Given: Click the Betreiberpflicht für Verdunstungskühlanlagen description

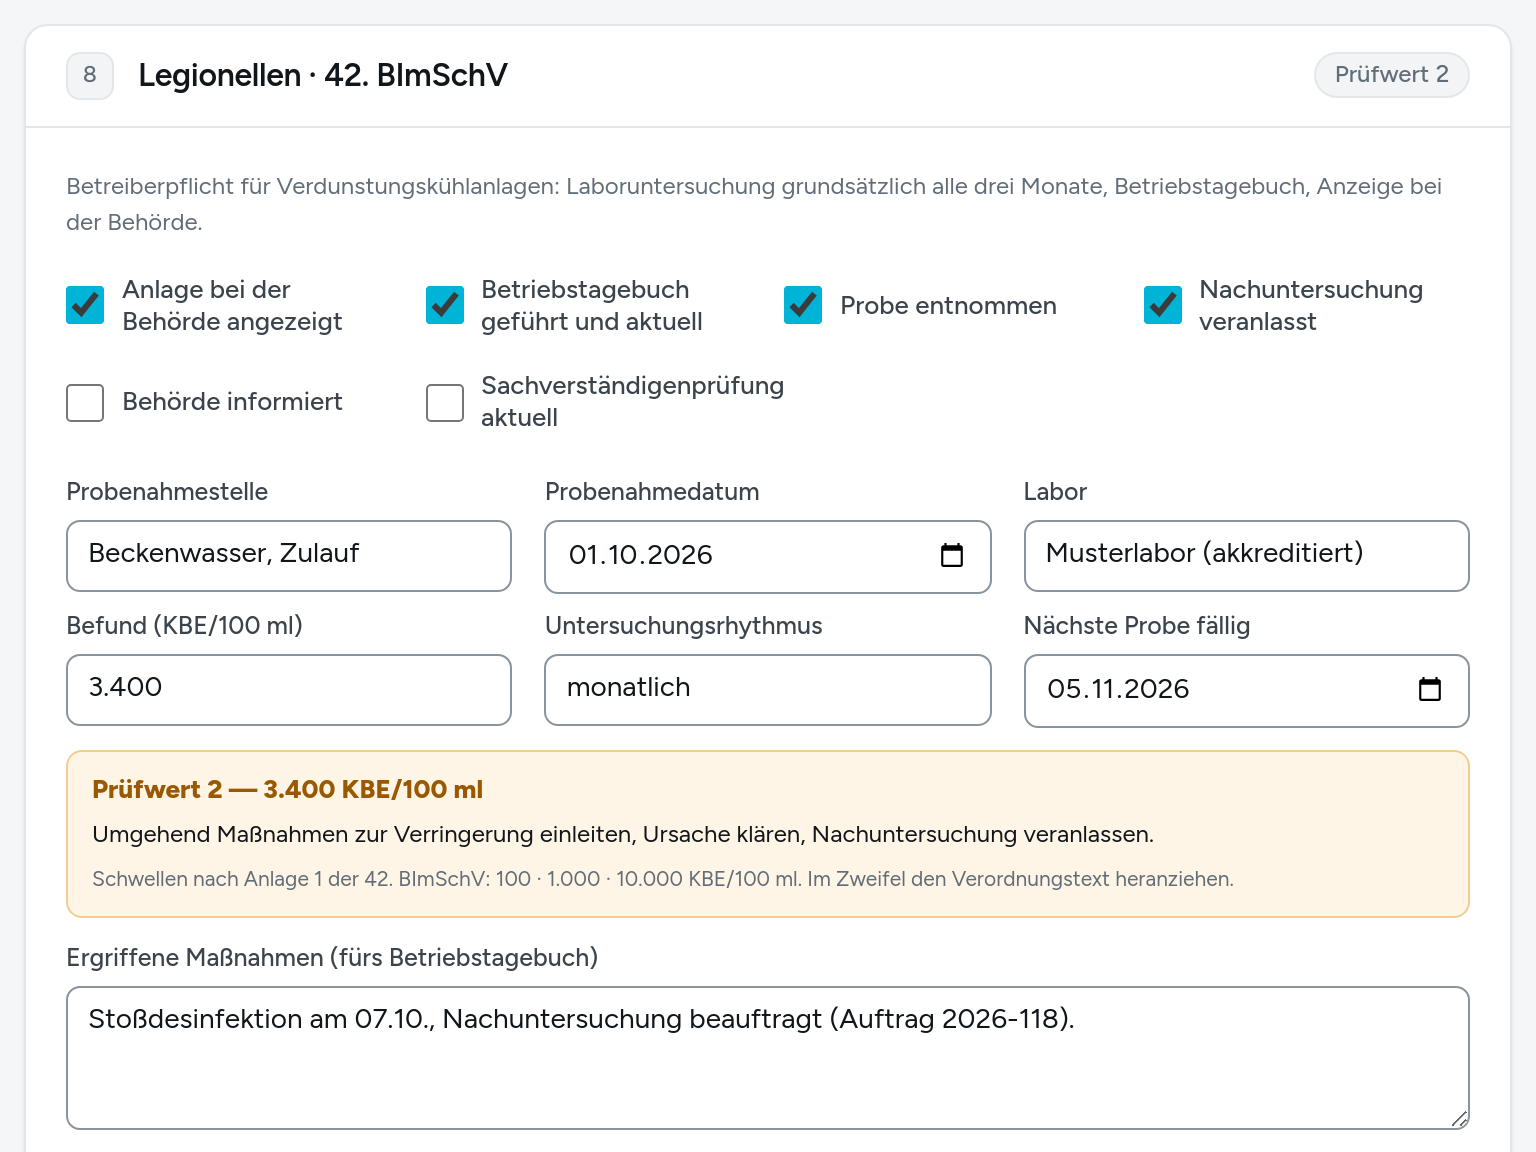Looking at the screenshot, I should (754, 204).
